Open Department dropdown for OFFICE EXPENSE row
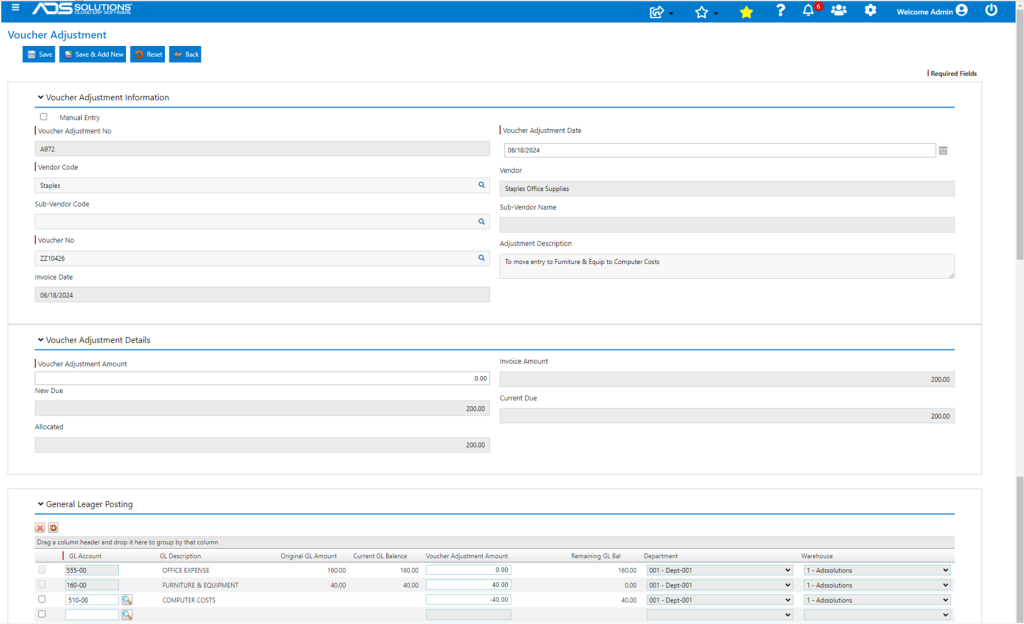Image resolution: width=1024 pixels, height=624 pixels. [x=720, y=570]
